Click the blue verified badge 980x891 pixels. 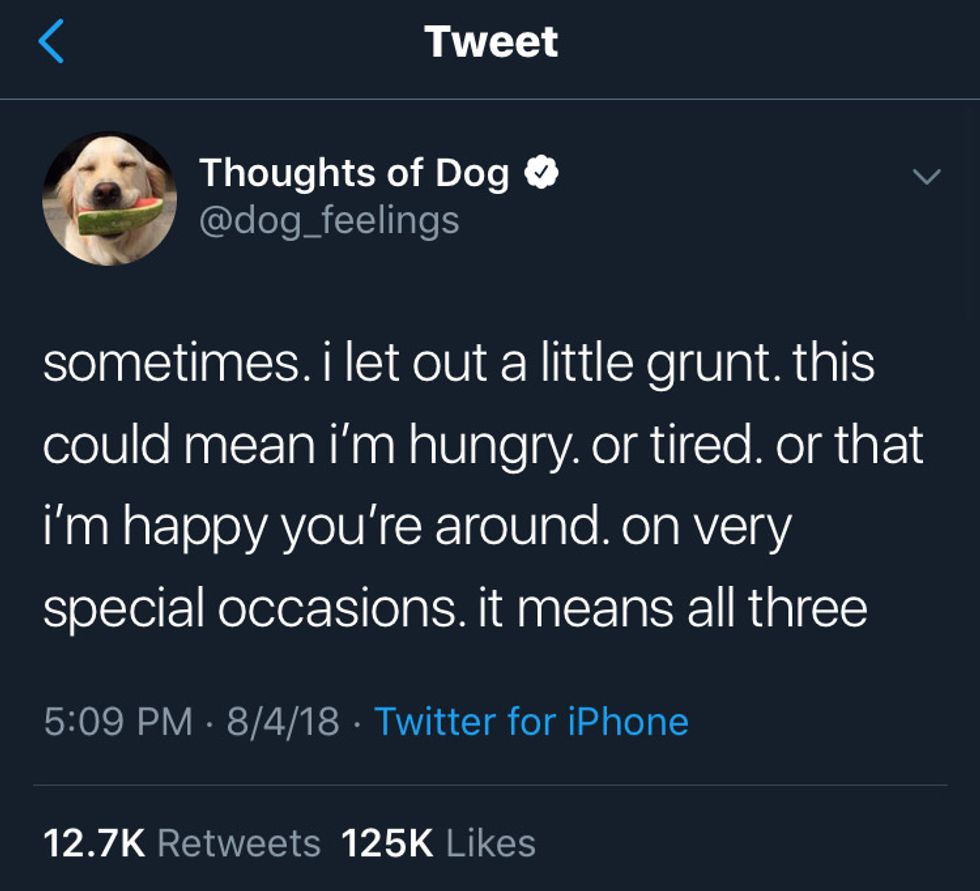(x=543, y=174)
